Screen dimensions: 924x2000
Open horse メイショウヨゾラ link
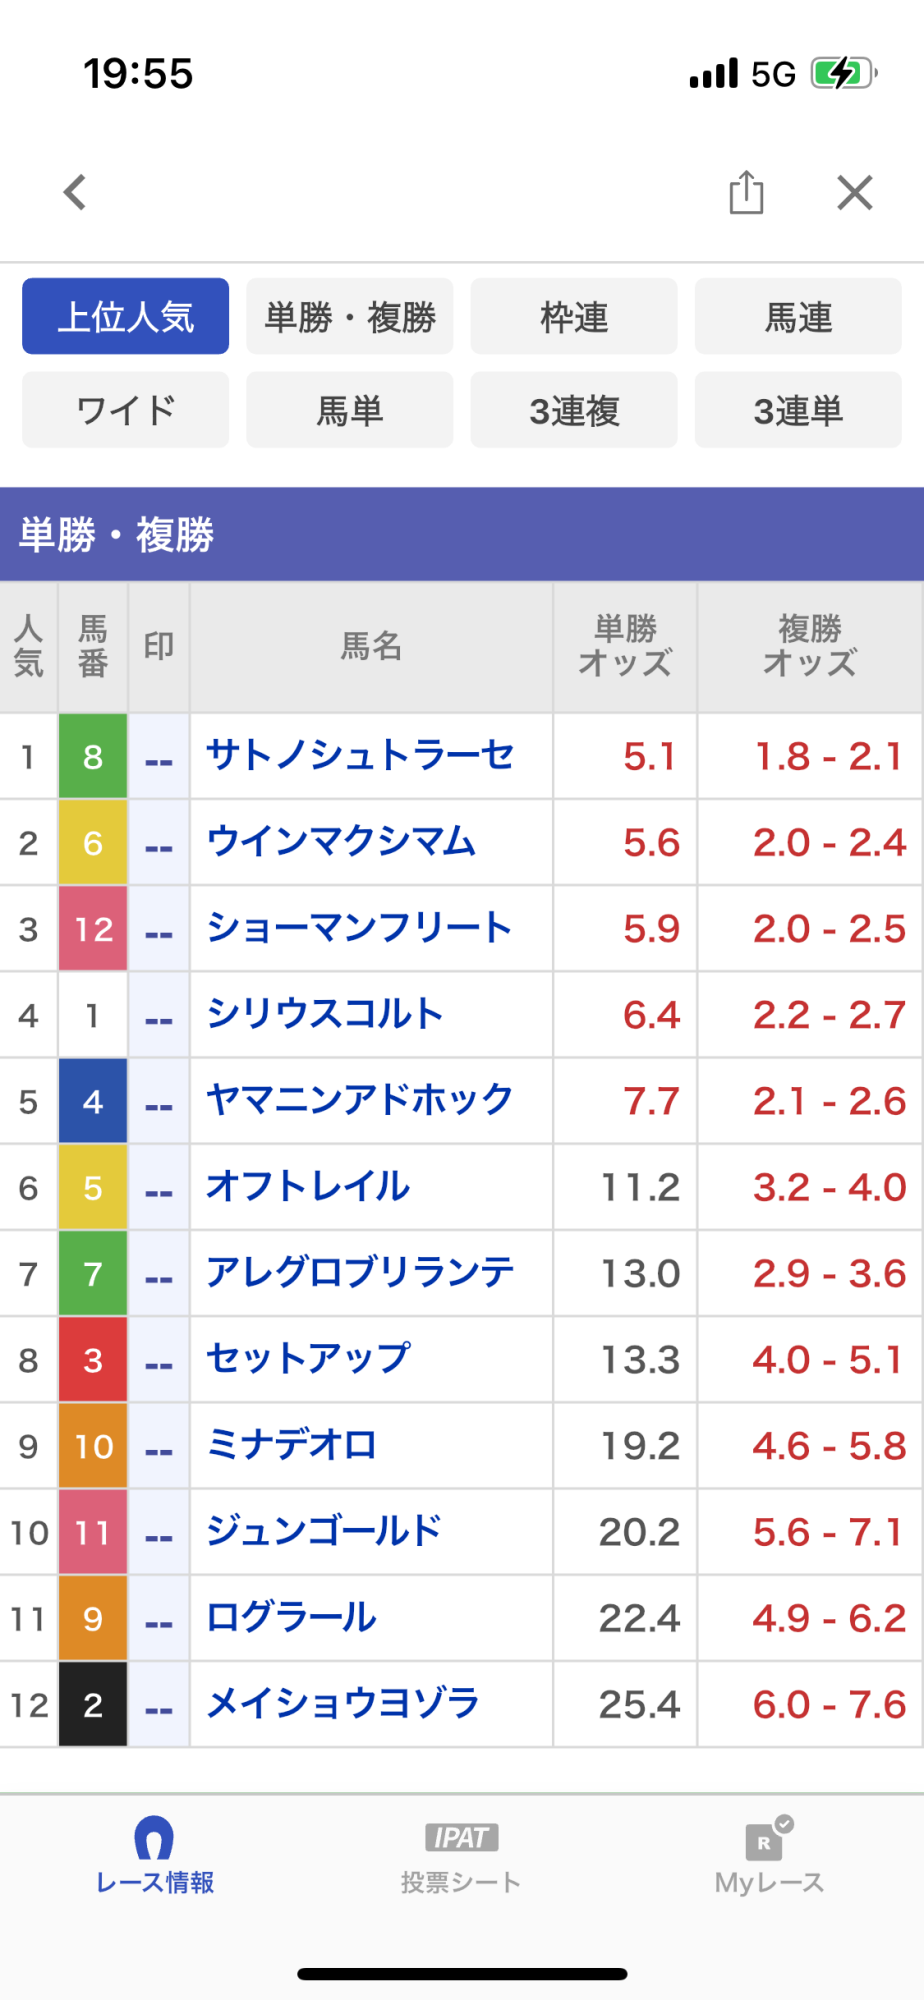tap(343, 1704)
